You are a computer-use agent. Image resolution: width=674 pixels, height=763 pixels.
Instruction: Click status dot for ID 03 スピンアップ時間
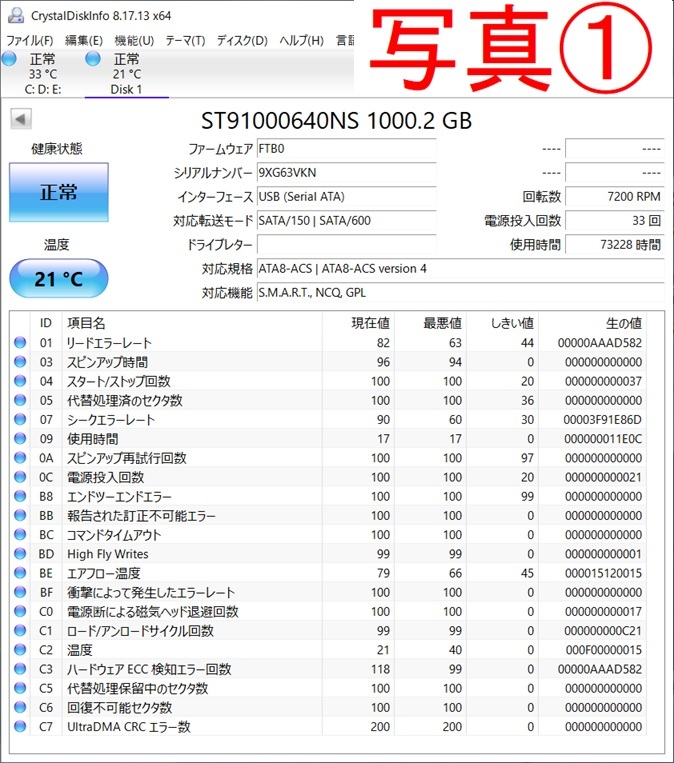(20, 362)
